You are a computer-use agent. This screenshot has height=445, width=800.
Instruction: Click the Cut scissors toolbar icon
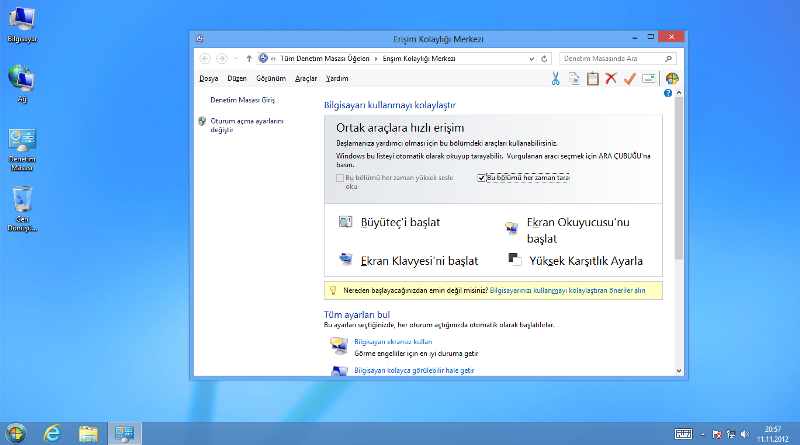click(x=556, y=79)
